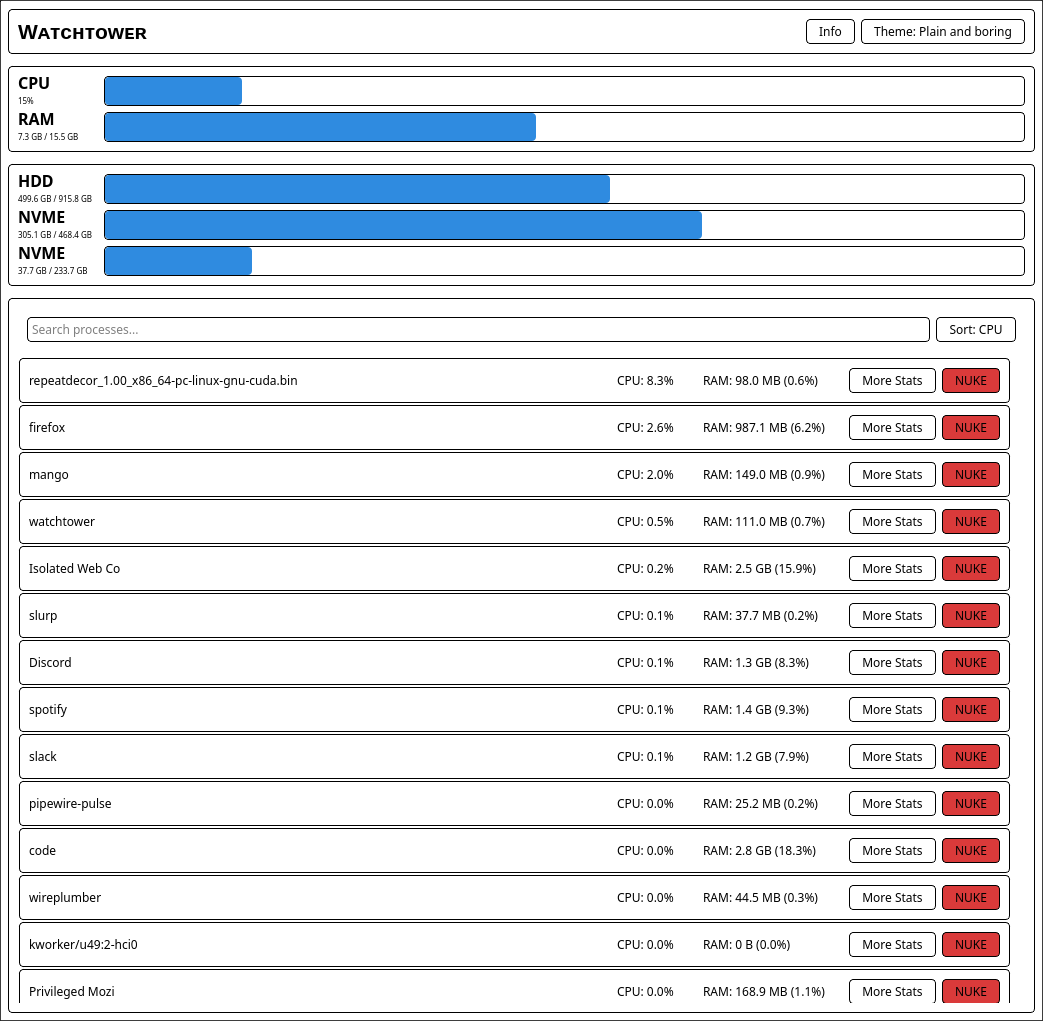Open More Stats for pipewire-pulse
Viewport: 1043px width, 1021px height.
(892, 804)
